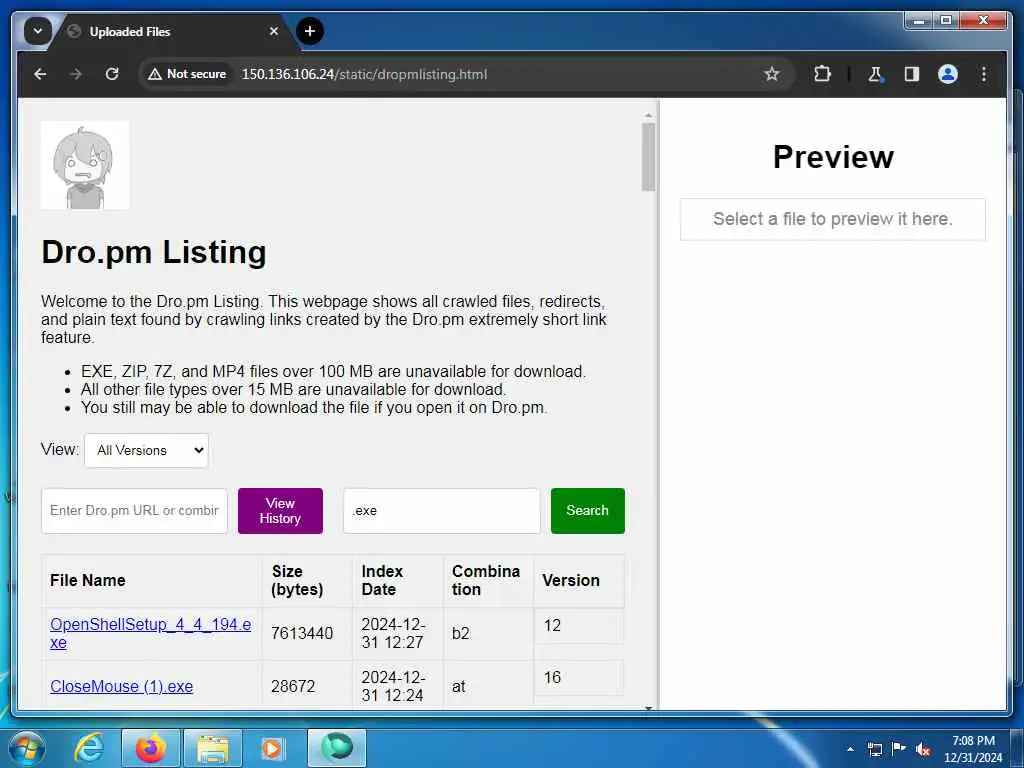This screenshot has width=1024, height=768.
Task: Click the size value 28672
Action: tap(293, 686)
